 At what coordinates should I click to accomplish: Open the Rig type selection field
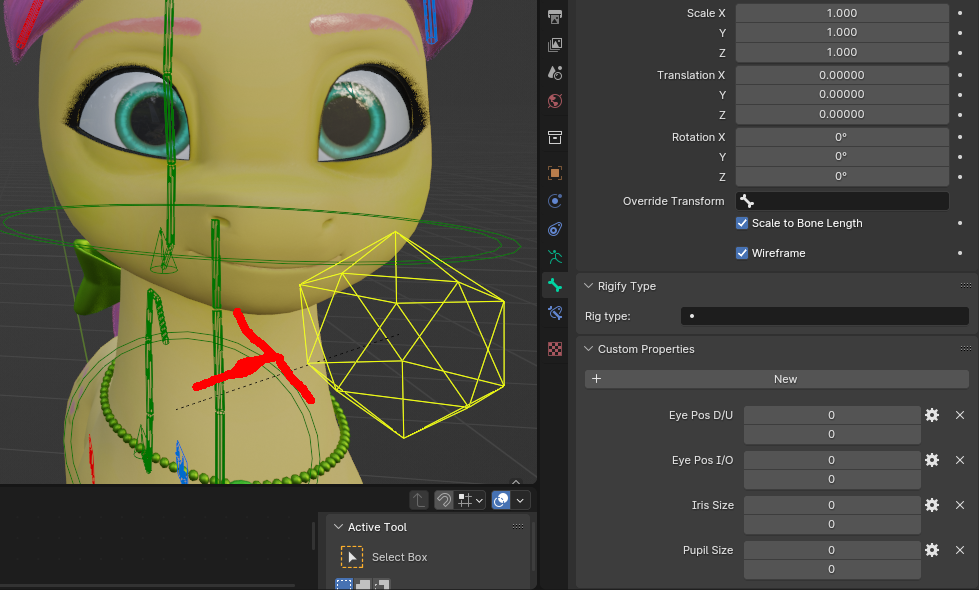click(x=824, y=316)
